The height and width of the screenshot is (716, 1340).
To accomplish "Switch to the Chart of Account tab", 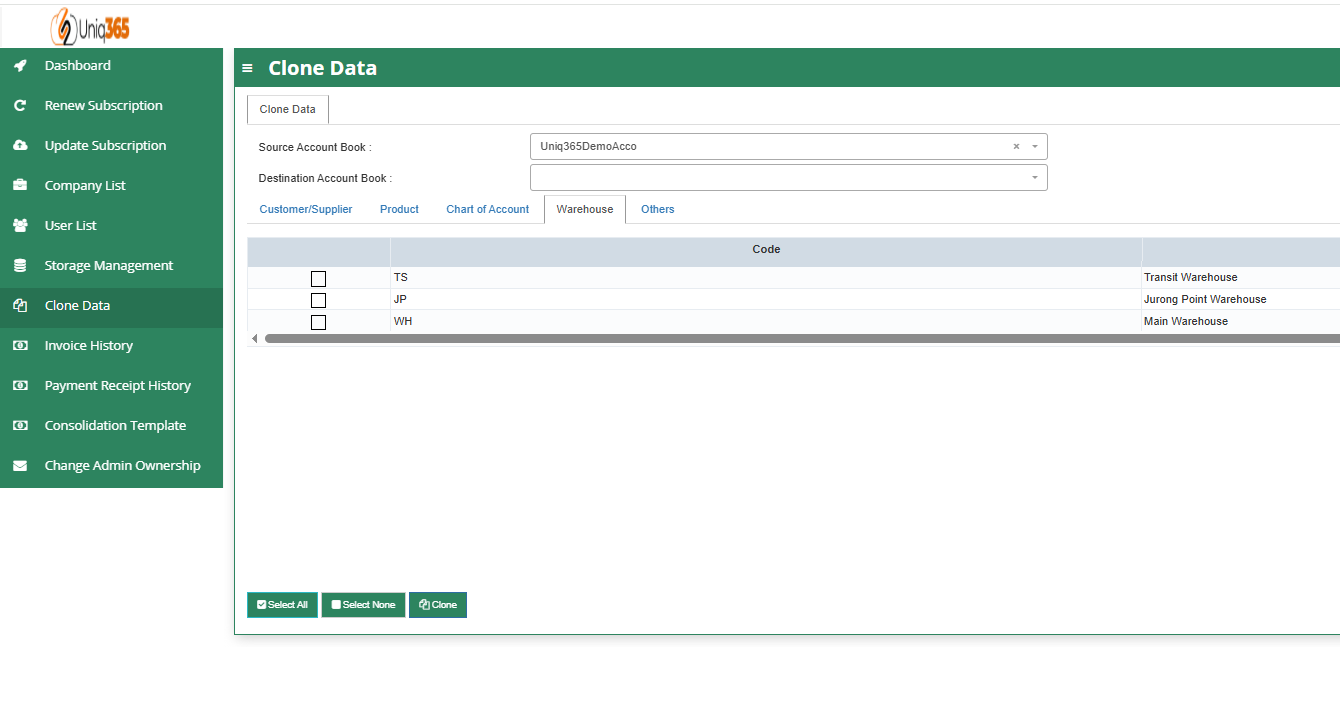I will (487, 210).
